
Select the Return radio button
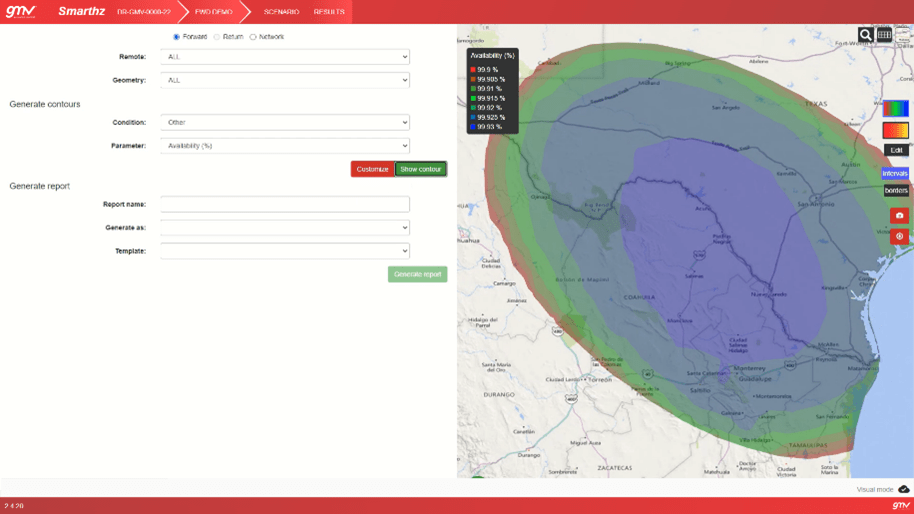pos(217,37)
